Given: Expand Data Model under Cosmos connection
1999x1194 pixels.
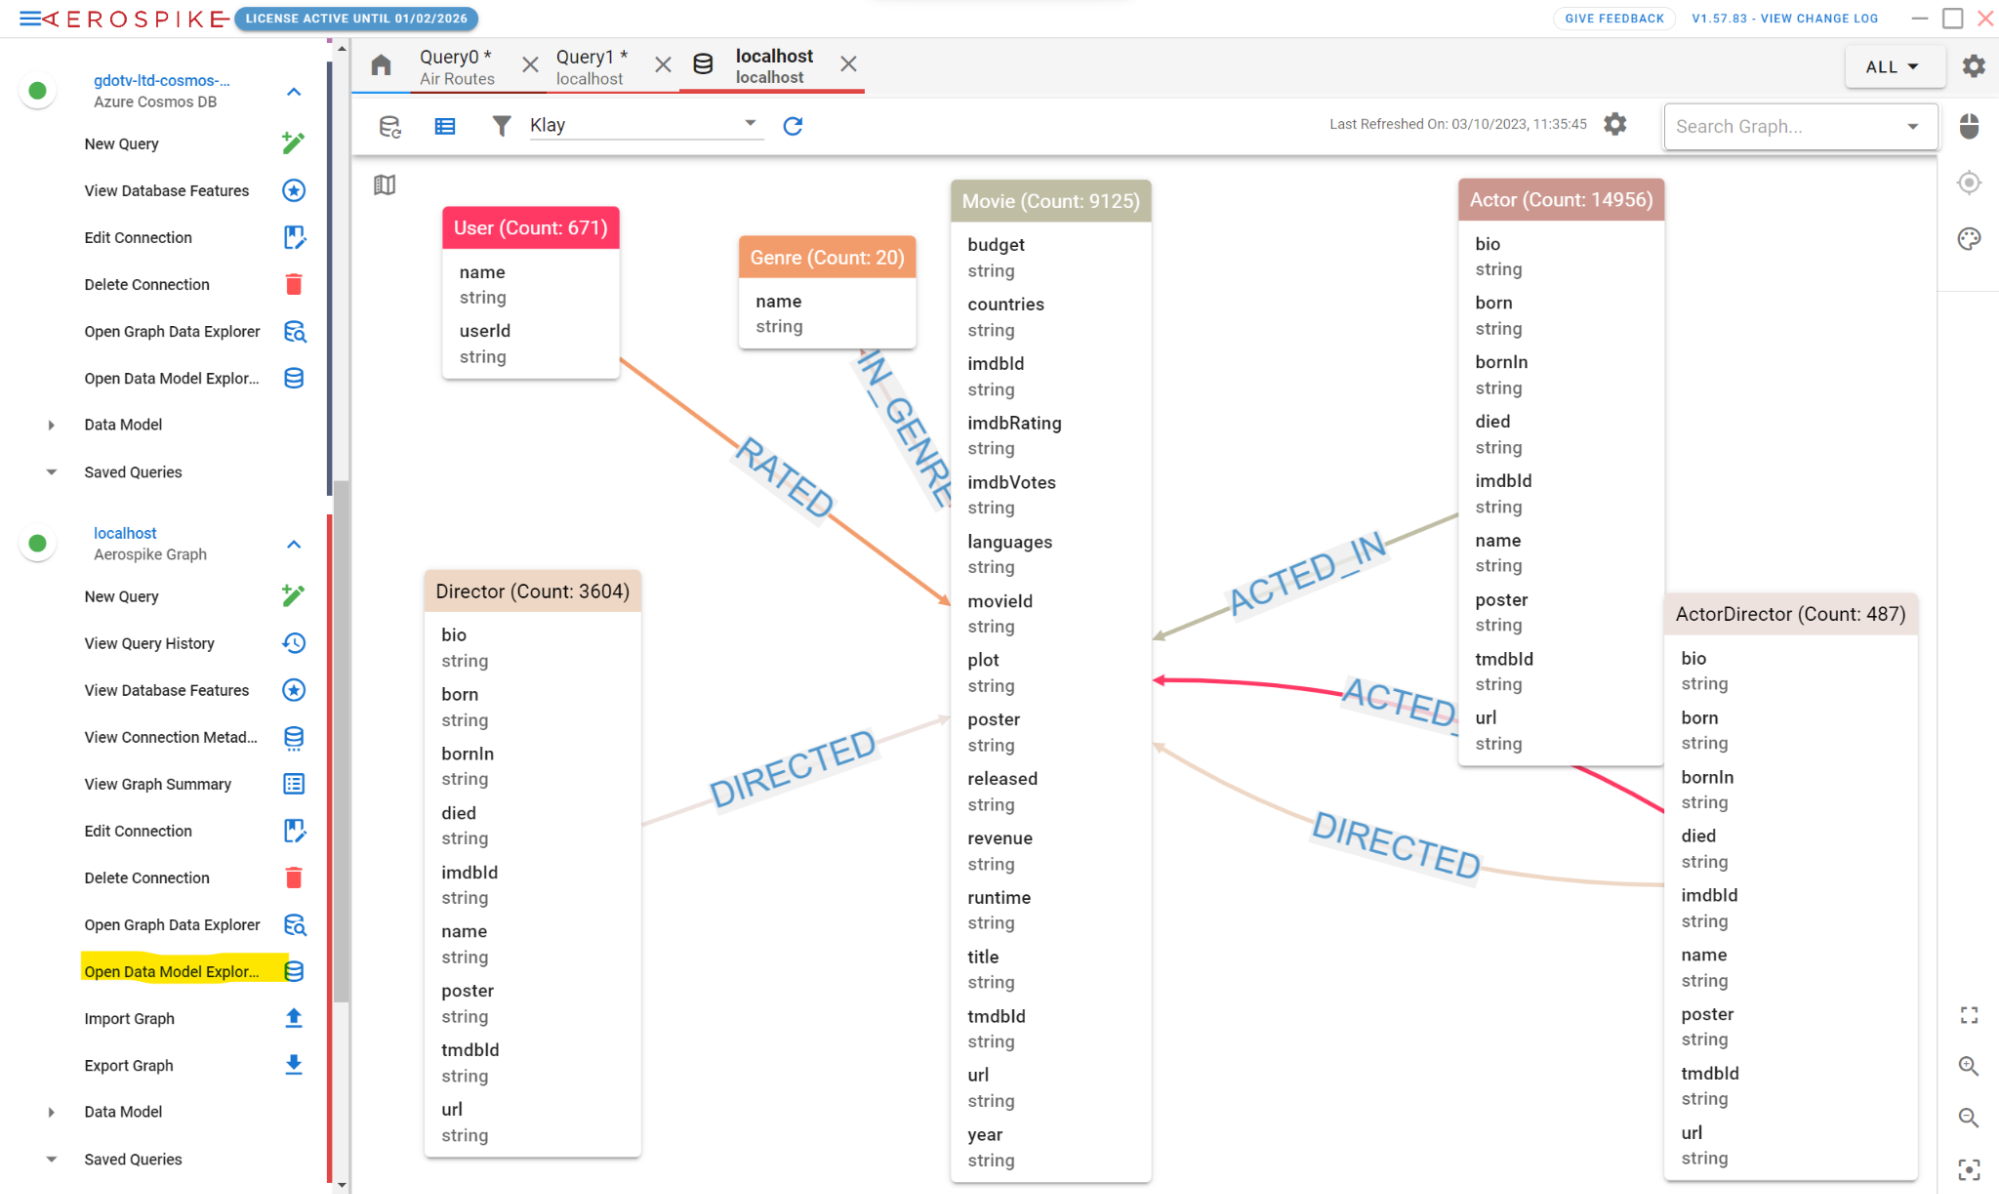Looking at the screenshot, I should [x=51, y=425].
